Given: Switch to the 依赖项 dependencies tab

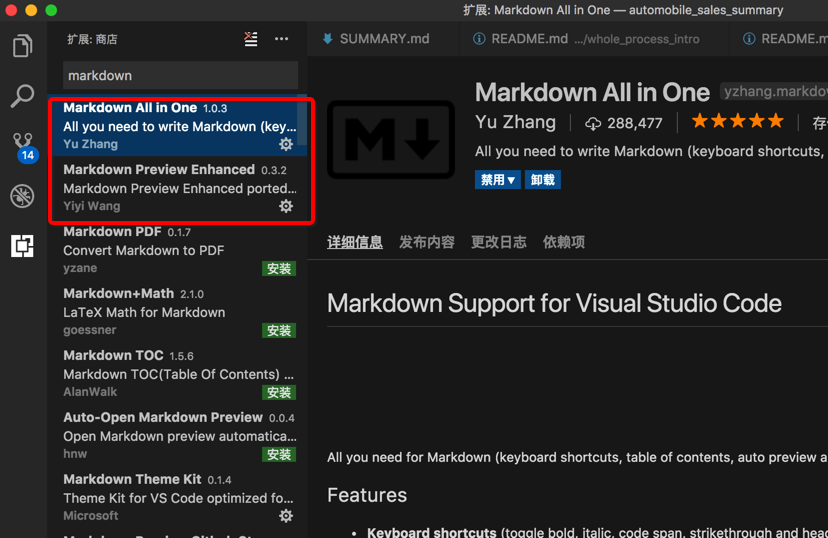Looking at the screenshot, I should pos(563,242).
